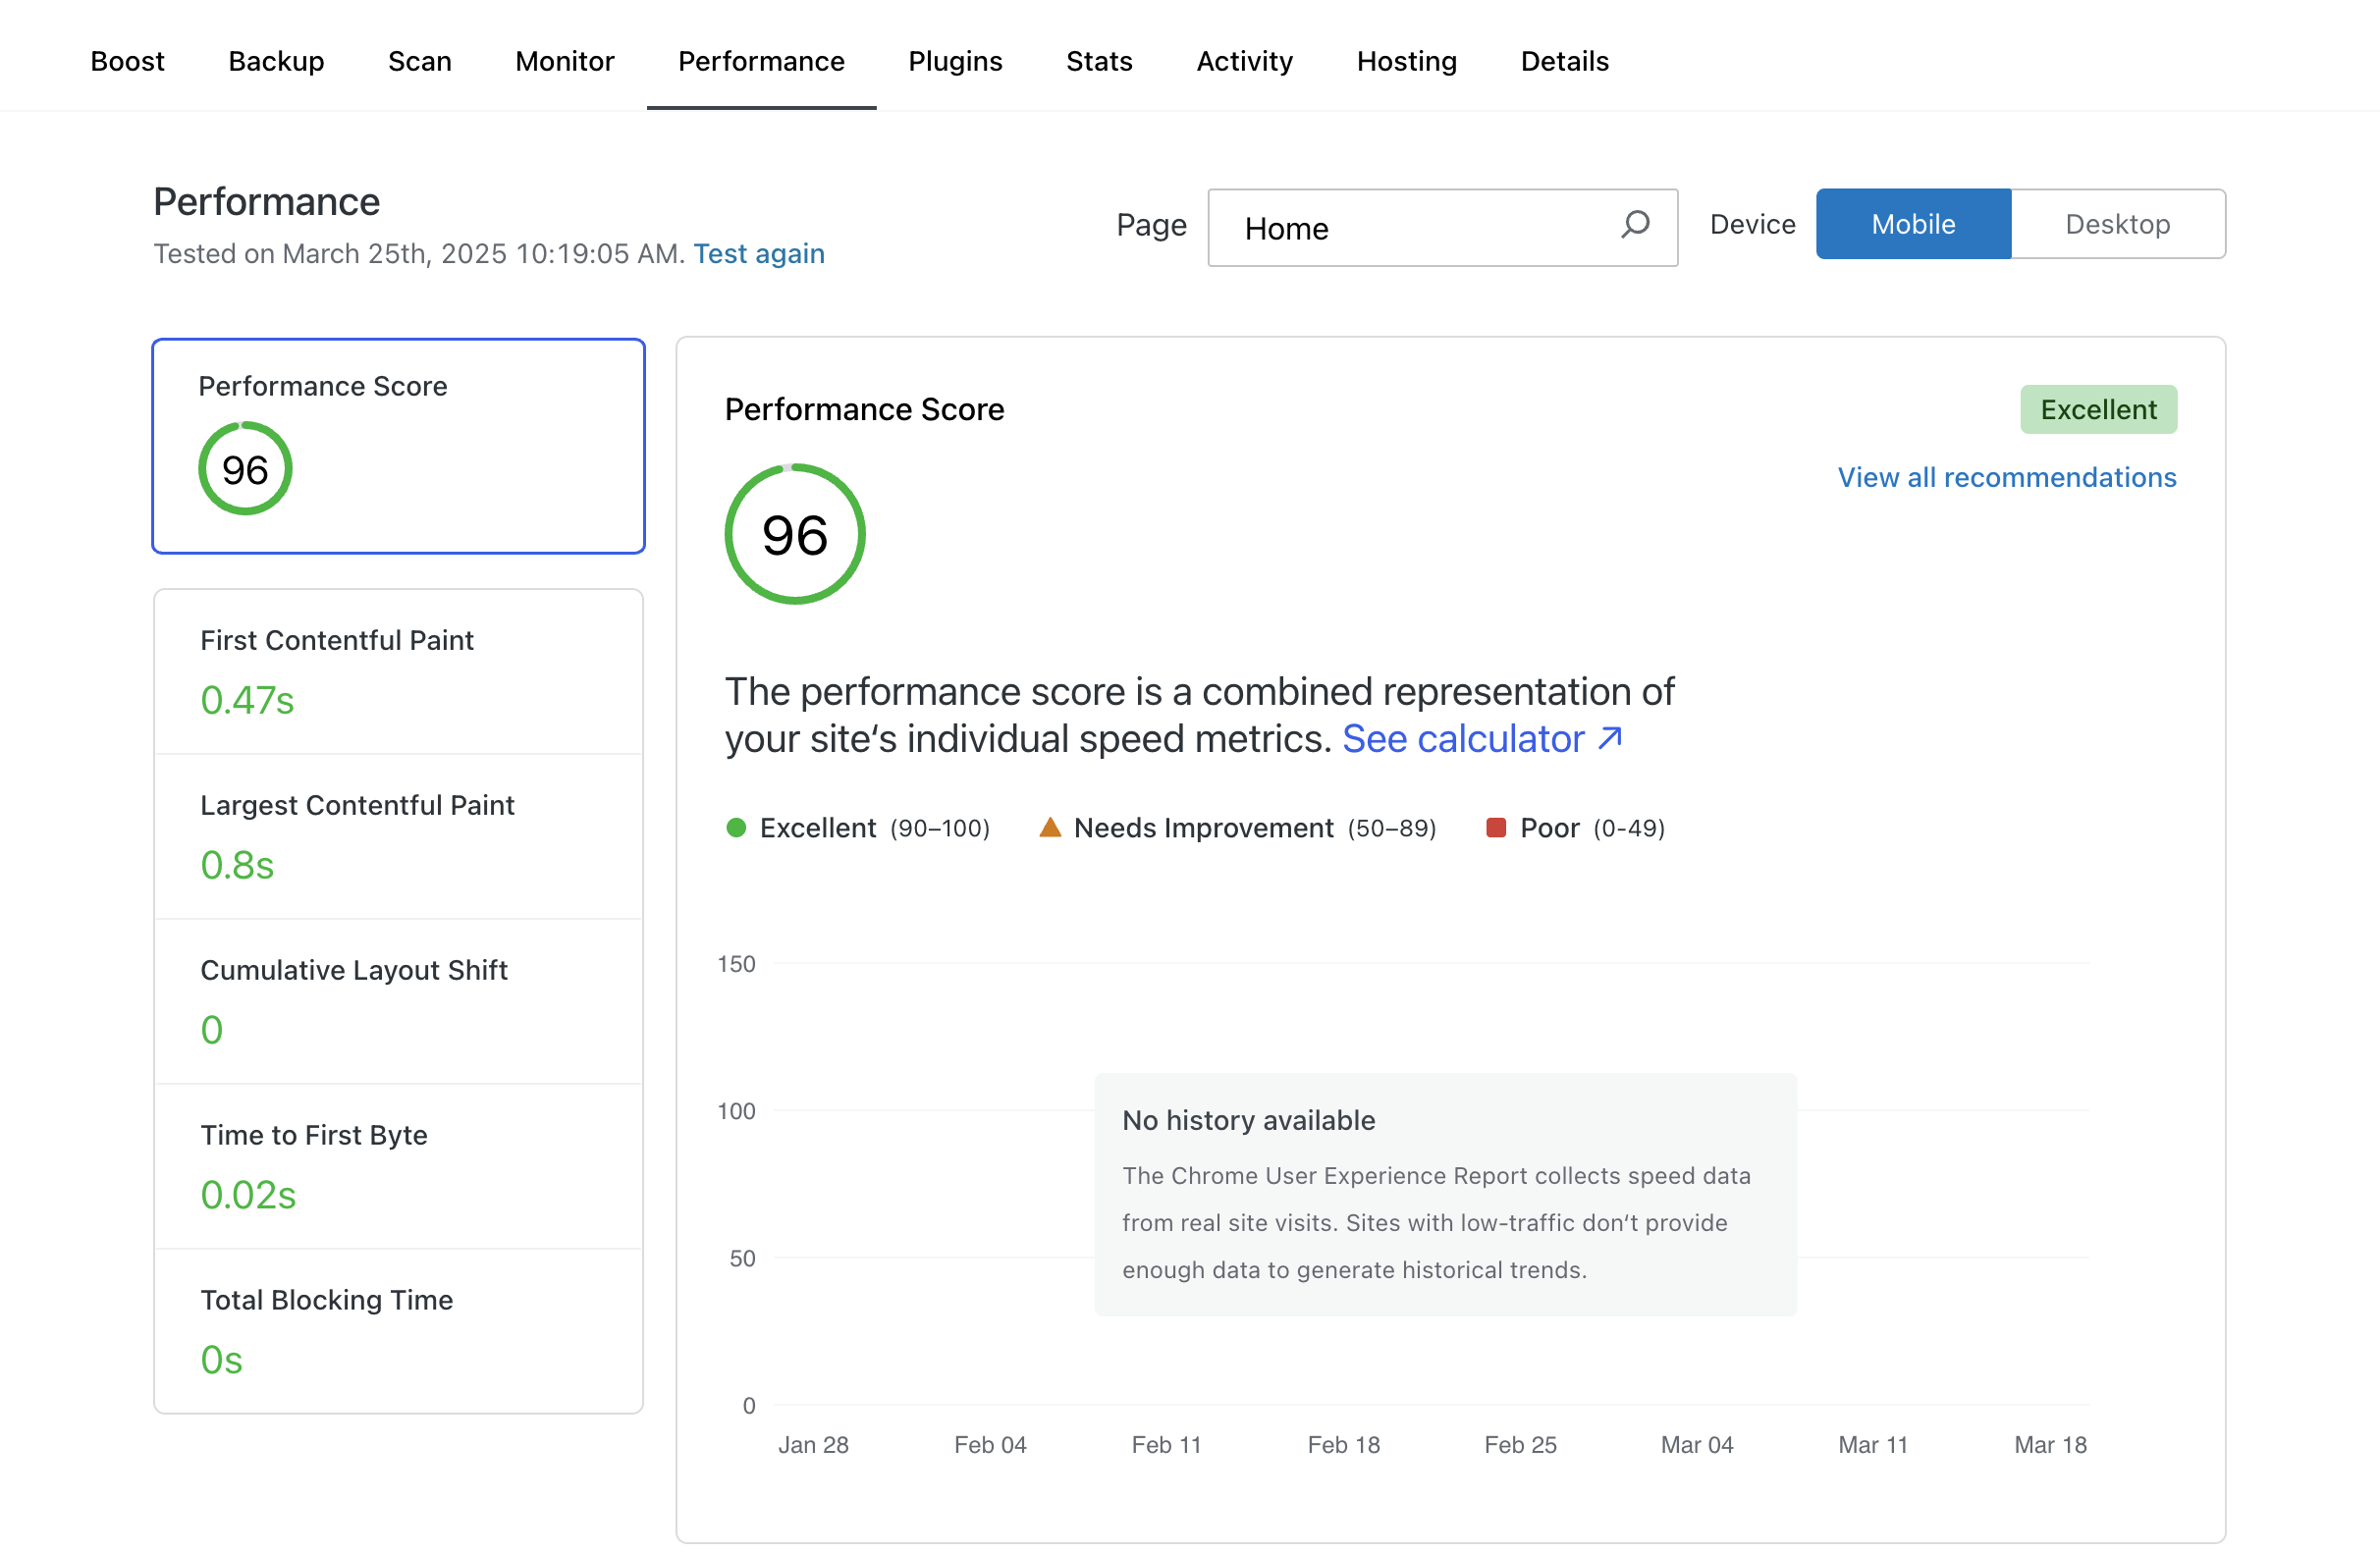Select the Largest Contentful Paint metric card
The width and height of the screenshot is (2380, 1553).
point(398,835)
